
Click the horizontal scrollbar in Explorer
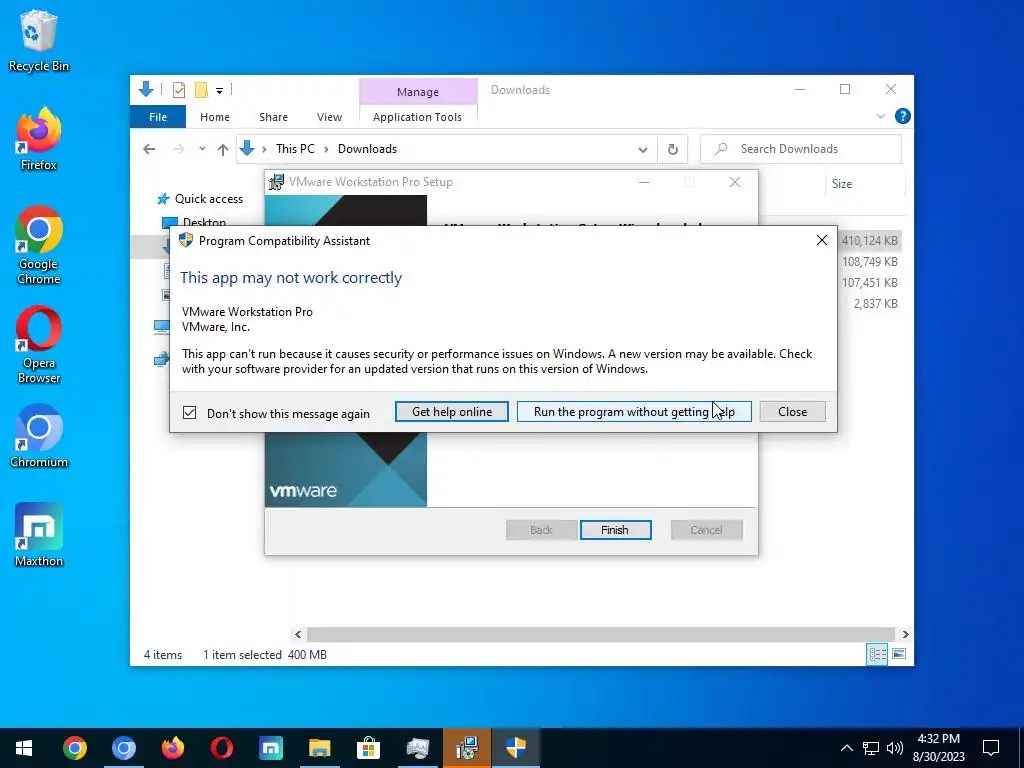tap(601, 634)
